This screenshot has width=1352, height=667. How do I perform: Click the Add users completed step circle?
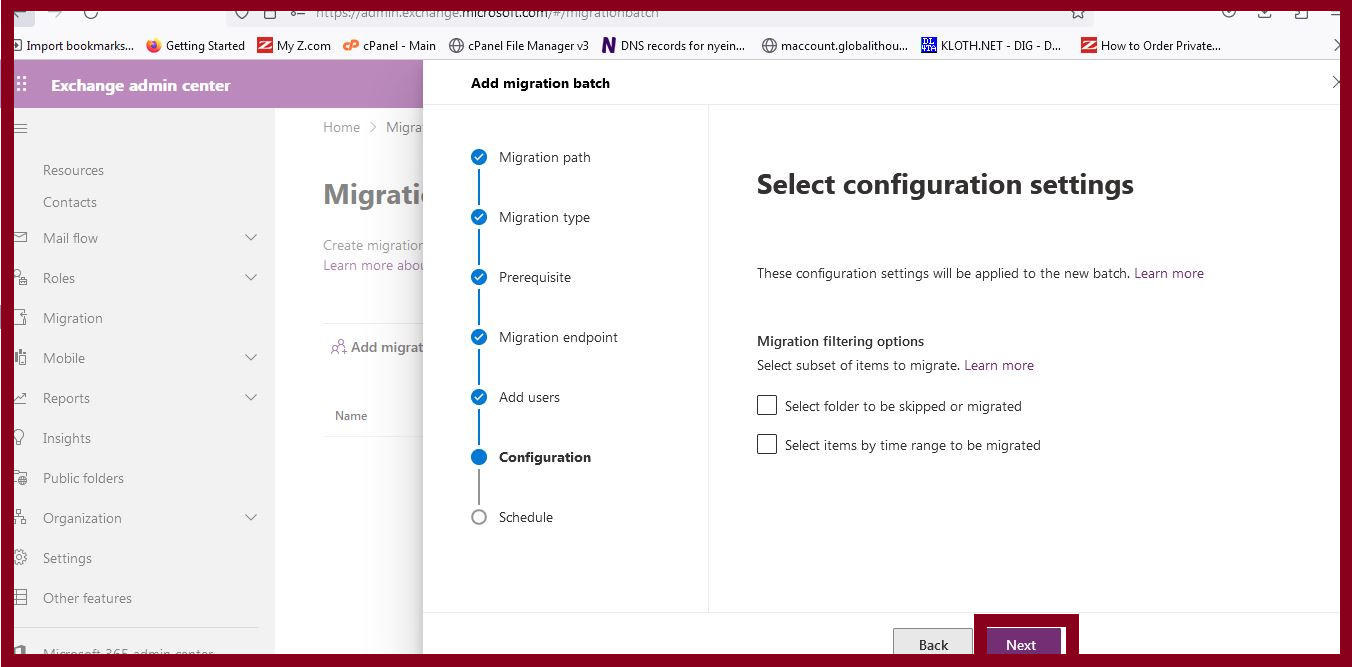point(479,397)
